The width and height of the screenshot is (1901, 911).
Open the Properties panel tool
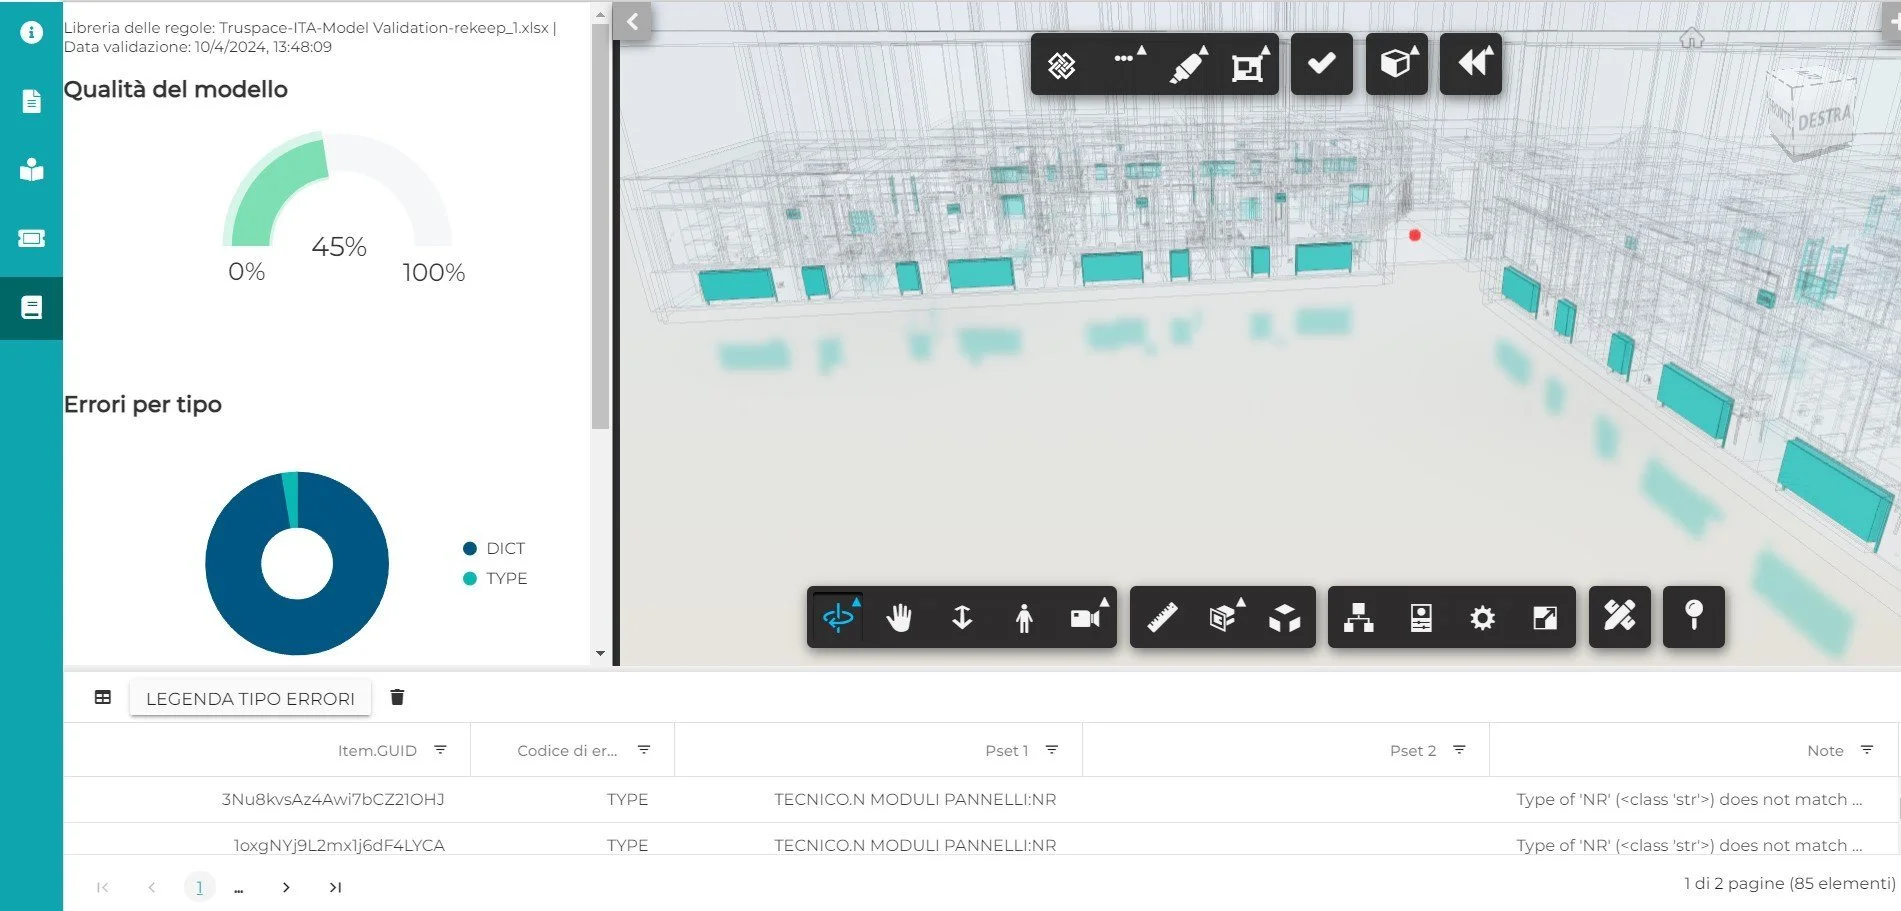tap(1421, 618)
